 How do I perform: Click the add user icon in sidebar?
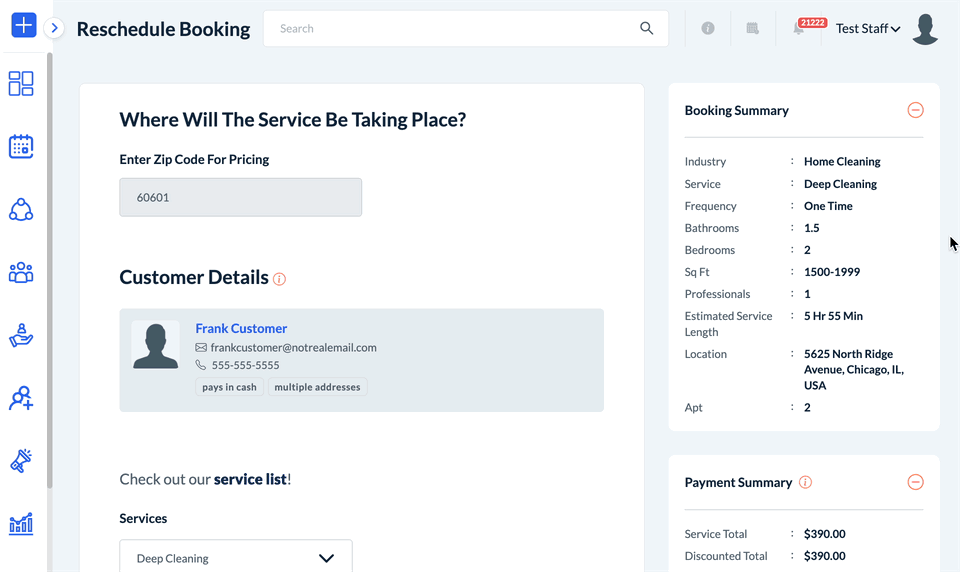[x=21, y=399]
